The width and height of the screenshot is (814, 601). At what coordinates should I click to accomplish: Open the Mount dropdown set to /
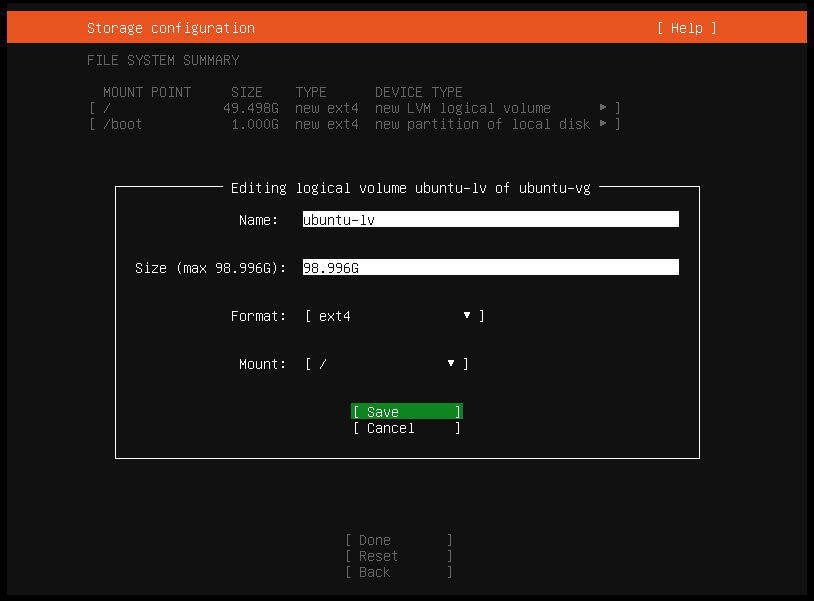coord(387,364)
